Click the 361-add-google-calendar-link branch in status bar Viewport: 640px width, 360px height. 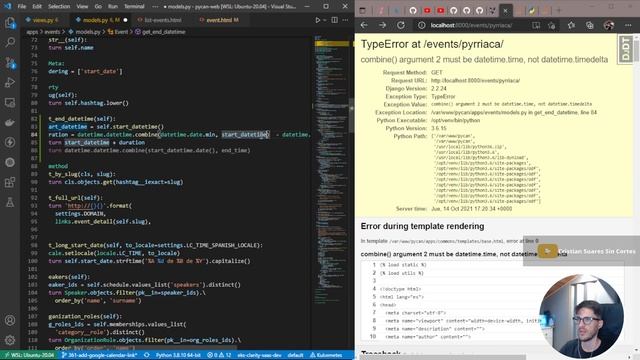[x=99, y=356]
